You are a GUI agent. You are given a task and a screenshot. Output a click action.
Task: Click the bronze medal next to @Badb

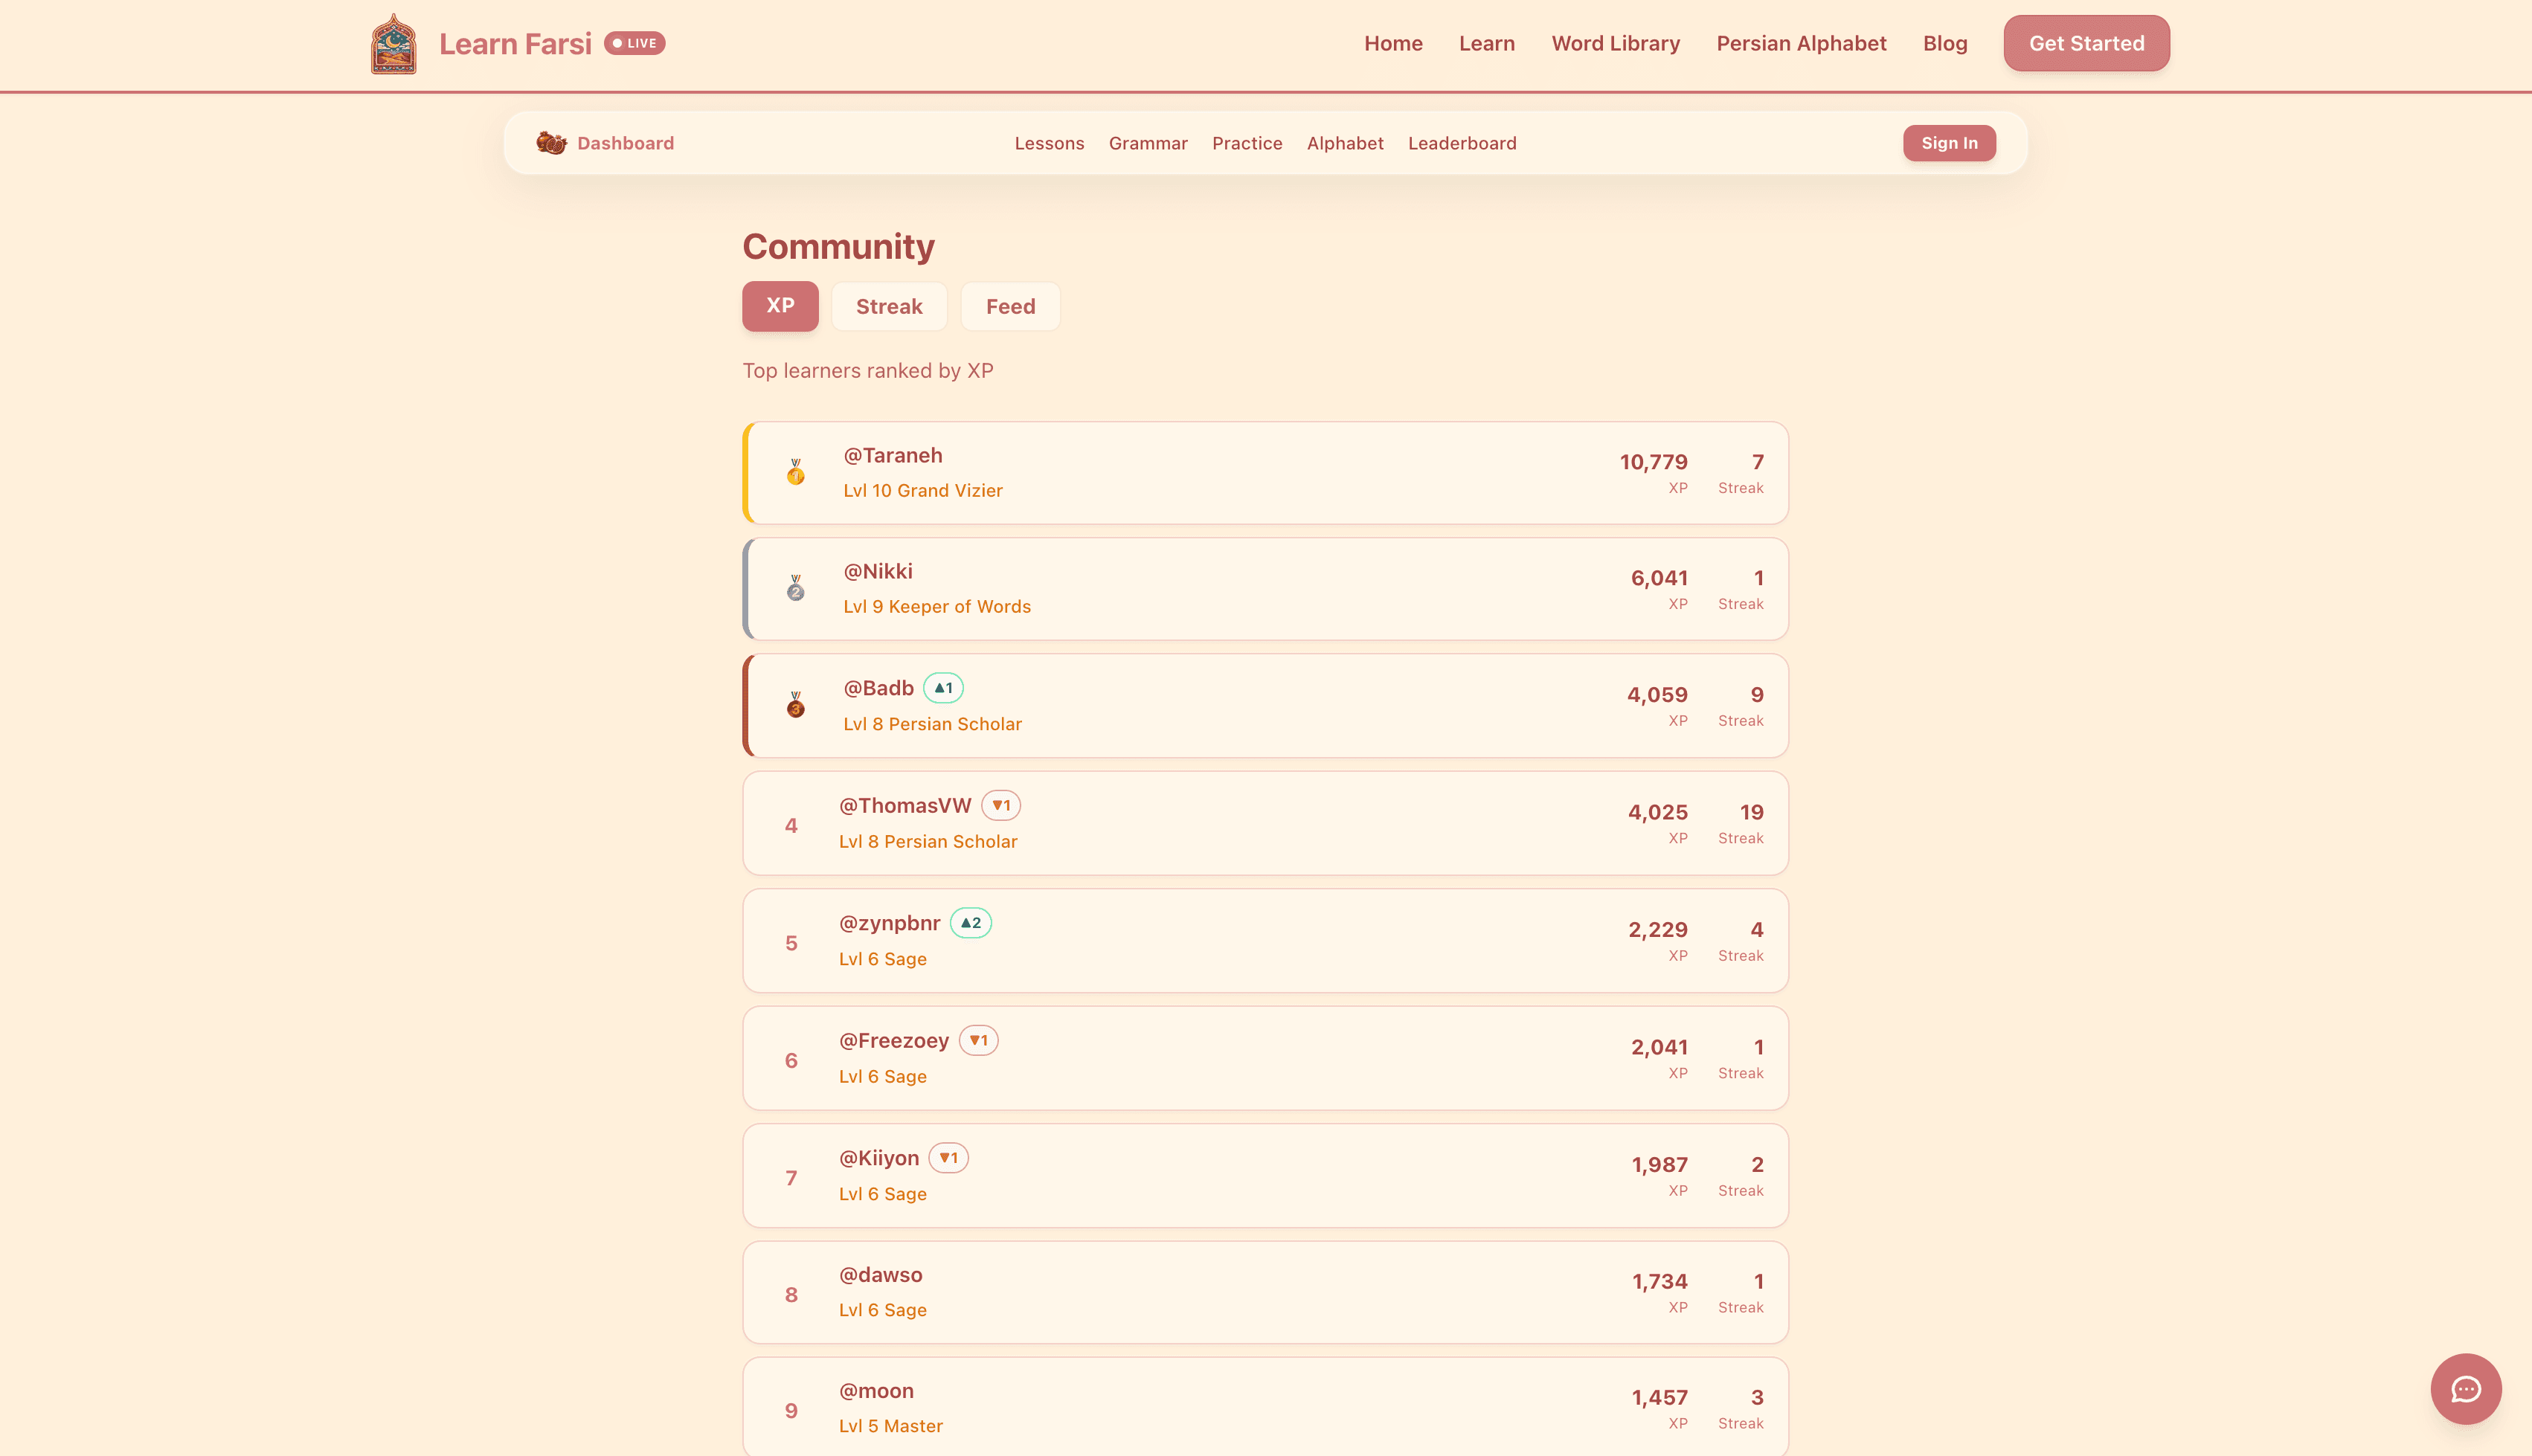click(x=795, y=705)
